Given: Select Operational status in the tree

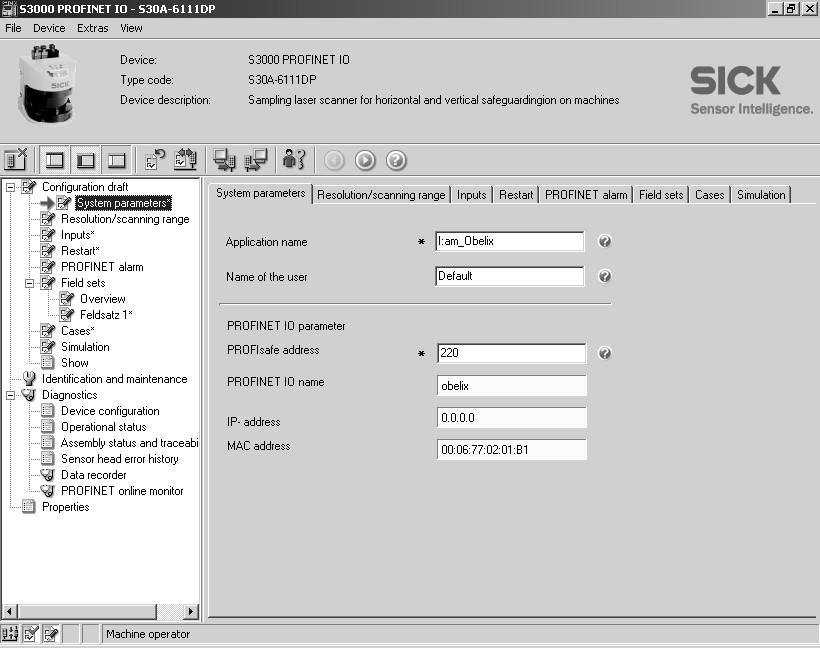Looking at the screenshot, I should coord(104,427).
